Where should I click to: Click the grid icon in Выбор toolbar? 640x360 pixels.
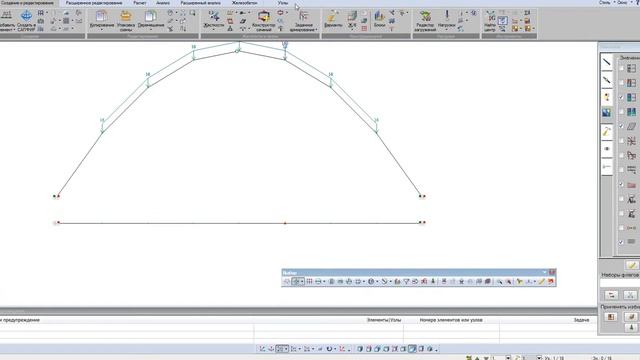coord(309,282)
